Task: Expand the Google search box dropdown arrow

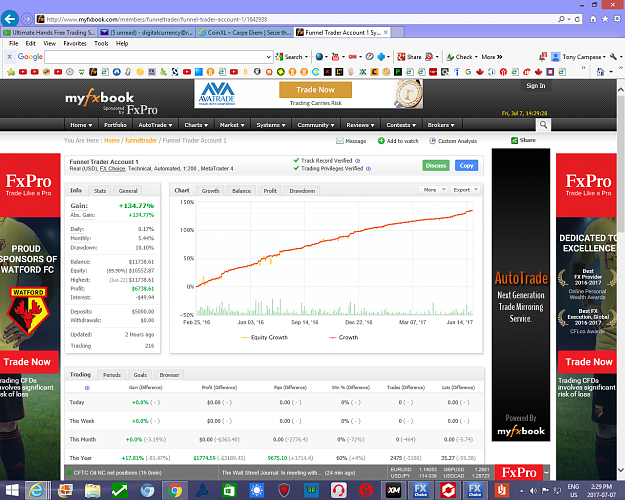Action: 269,57
